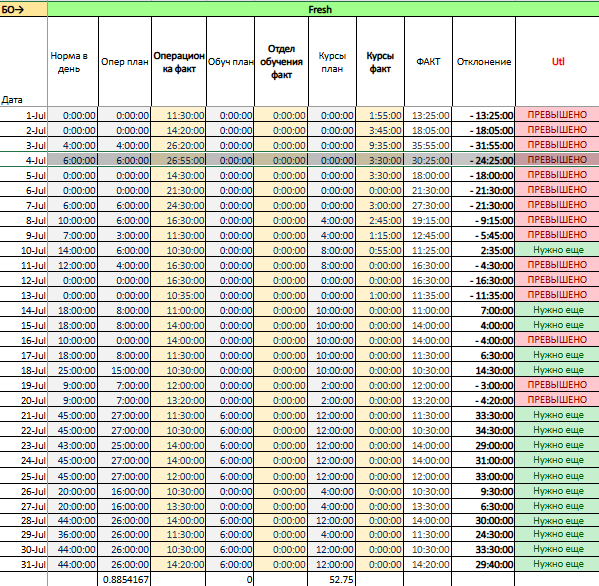Click Курсы факт 0:55:00 for 10-Jul

[x=380, y=250]
